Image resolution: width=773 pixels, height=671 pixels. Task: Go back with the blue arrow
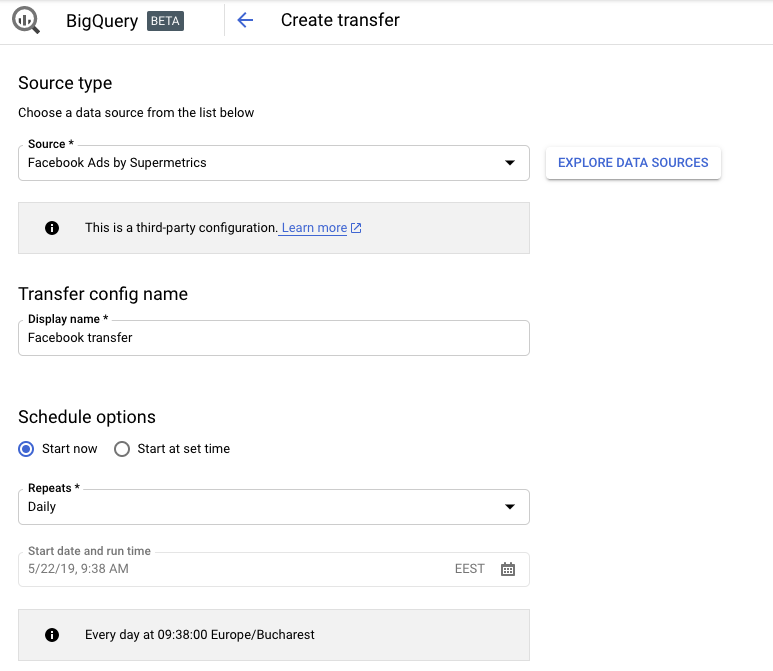click(x=245, y=20)
